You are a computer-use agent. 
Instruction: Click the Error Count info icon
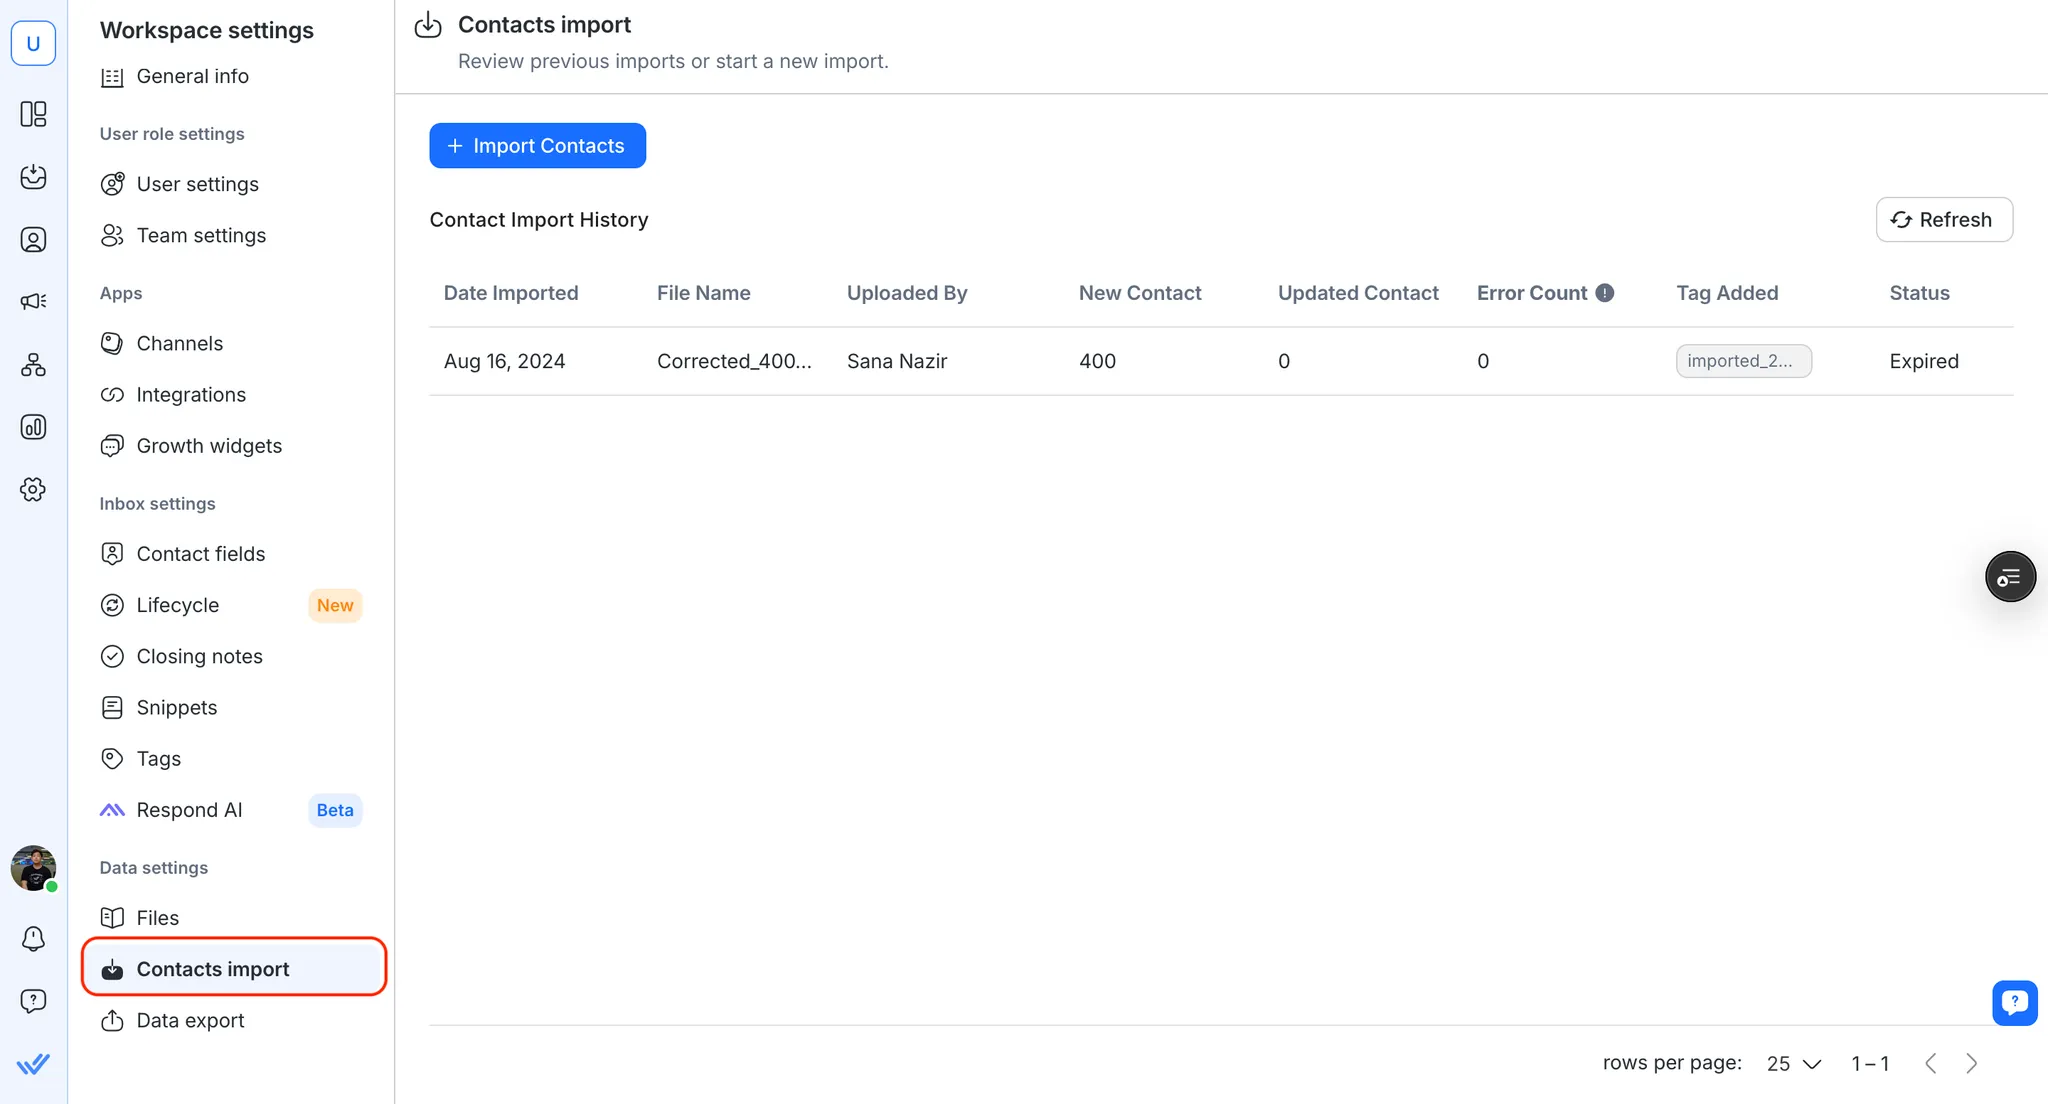[x=1605, y=293]
